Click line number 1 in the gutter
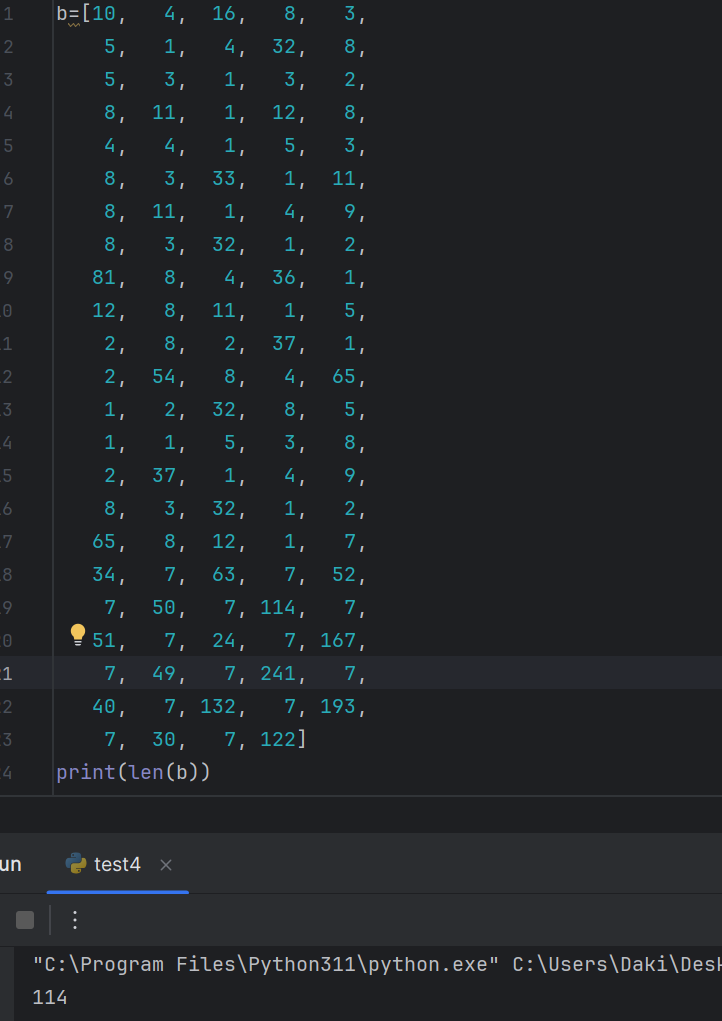Image resolution: width=722 pixels, height=1021 pixels. point(8,14)
